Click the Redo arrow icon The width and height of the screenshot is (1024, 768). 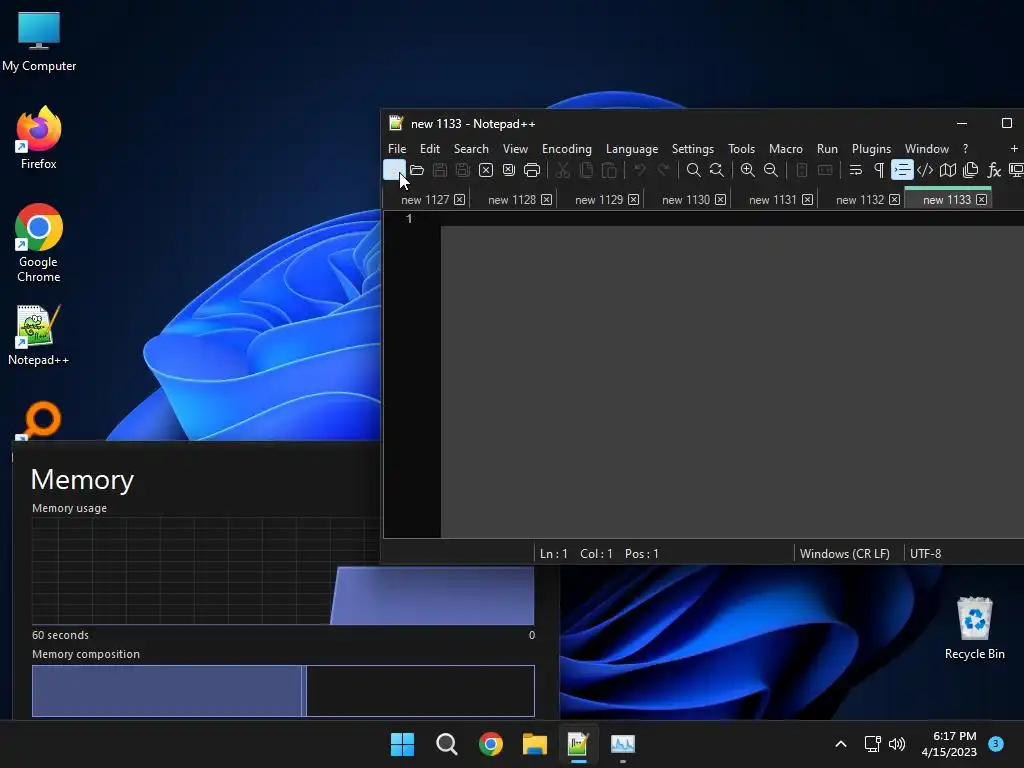coord(663,170)
